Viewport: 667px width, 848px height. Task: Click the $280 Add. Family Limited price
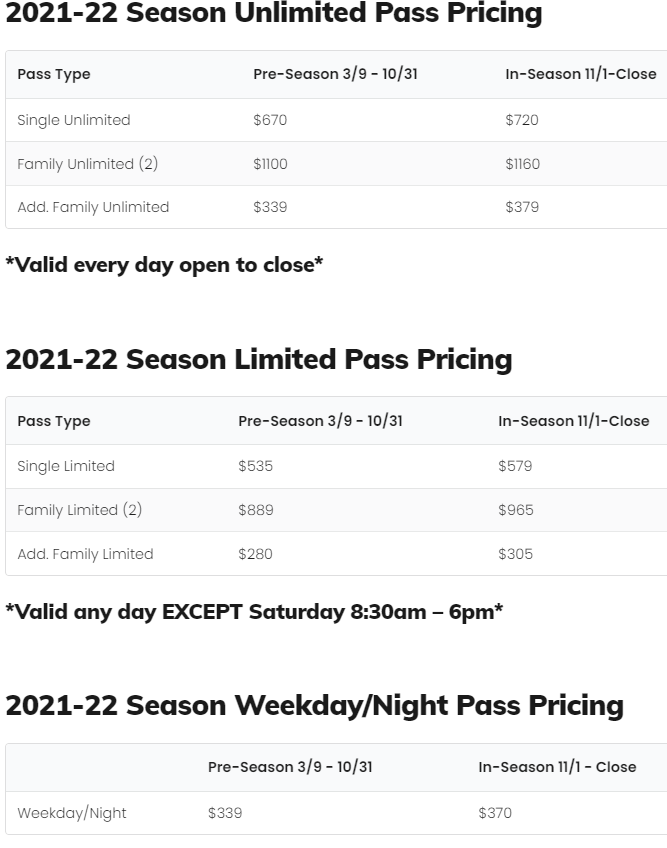pos(255,554)
